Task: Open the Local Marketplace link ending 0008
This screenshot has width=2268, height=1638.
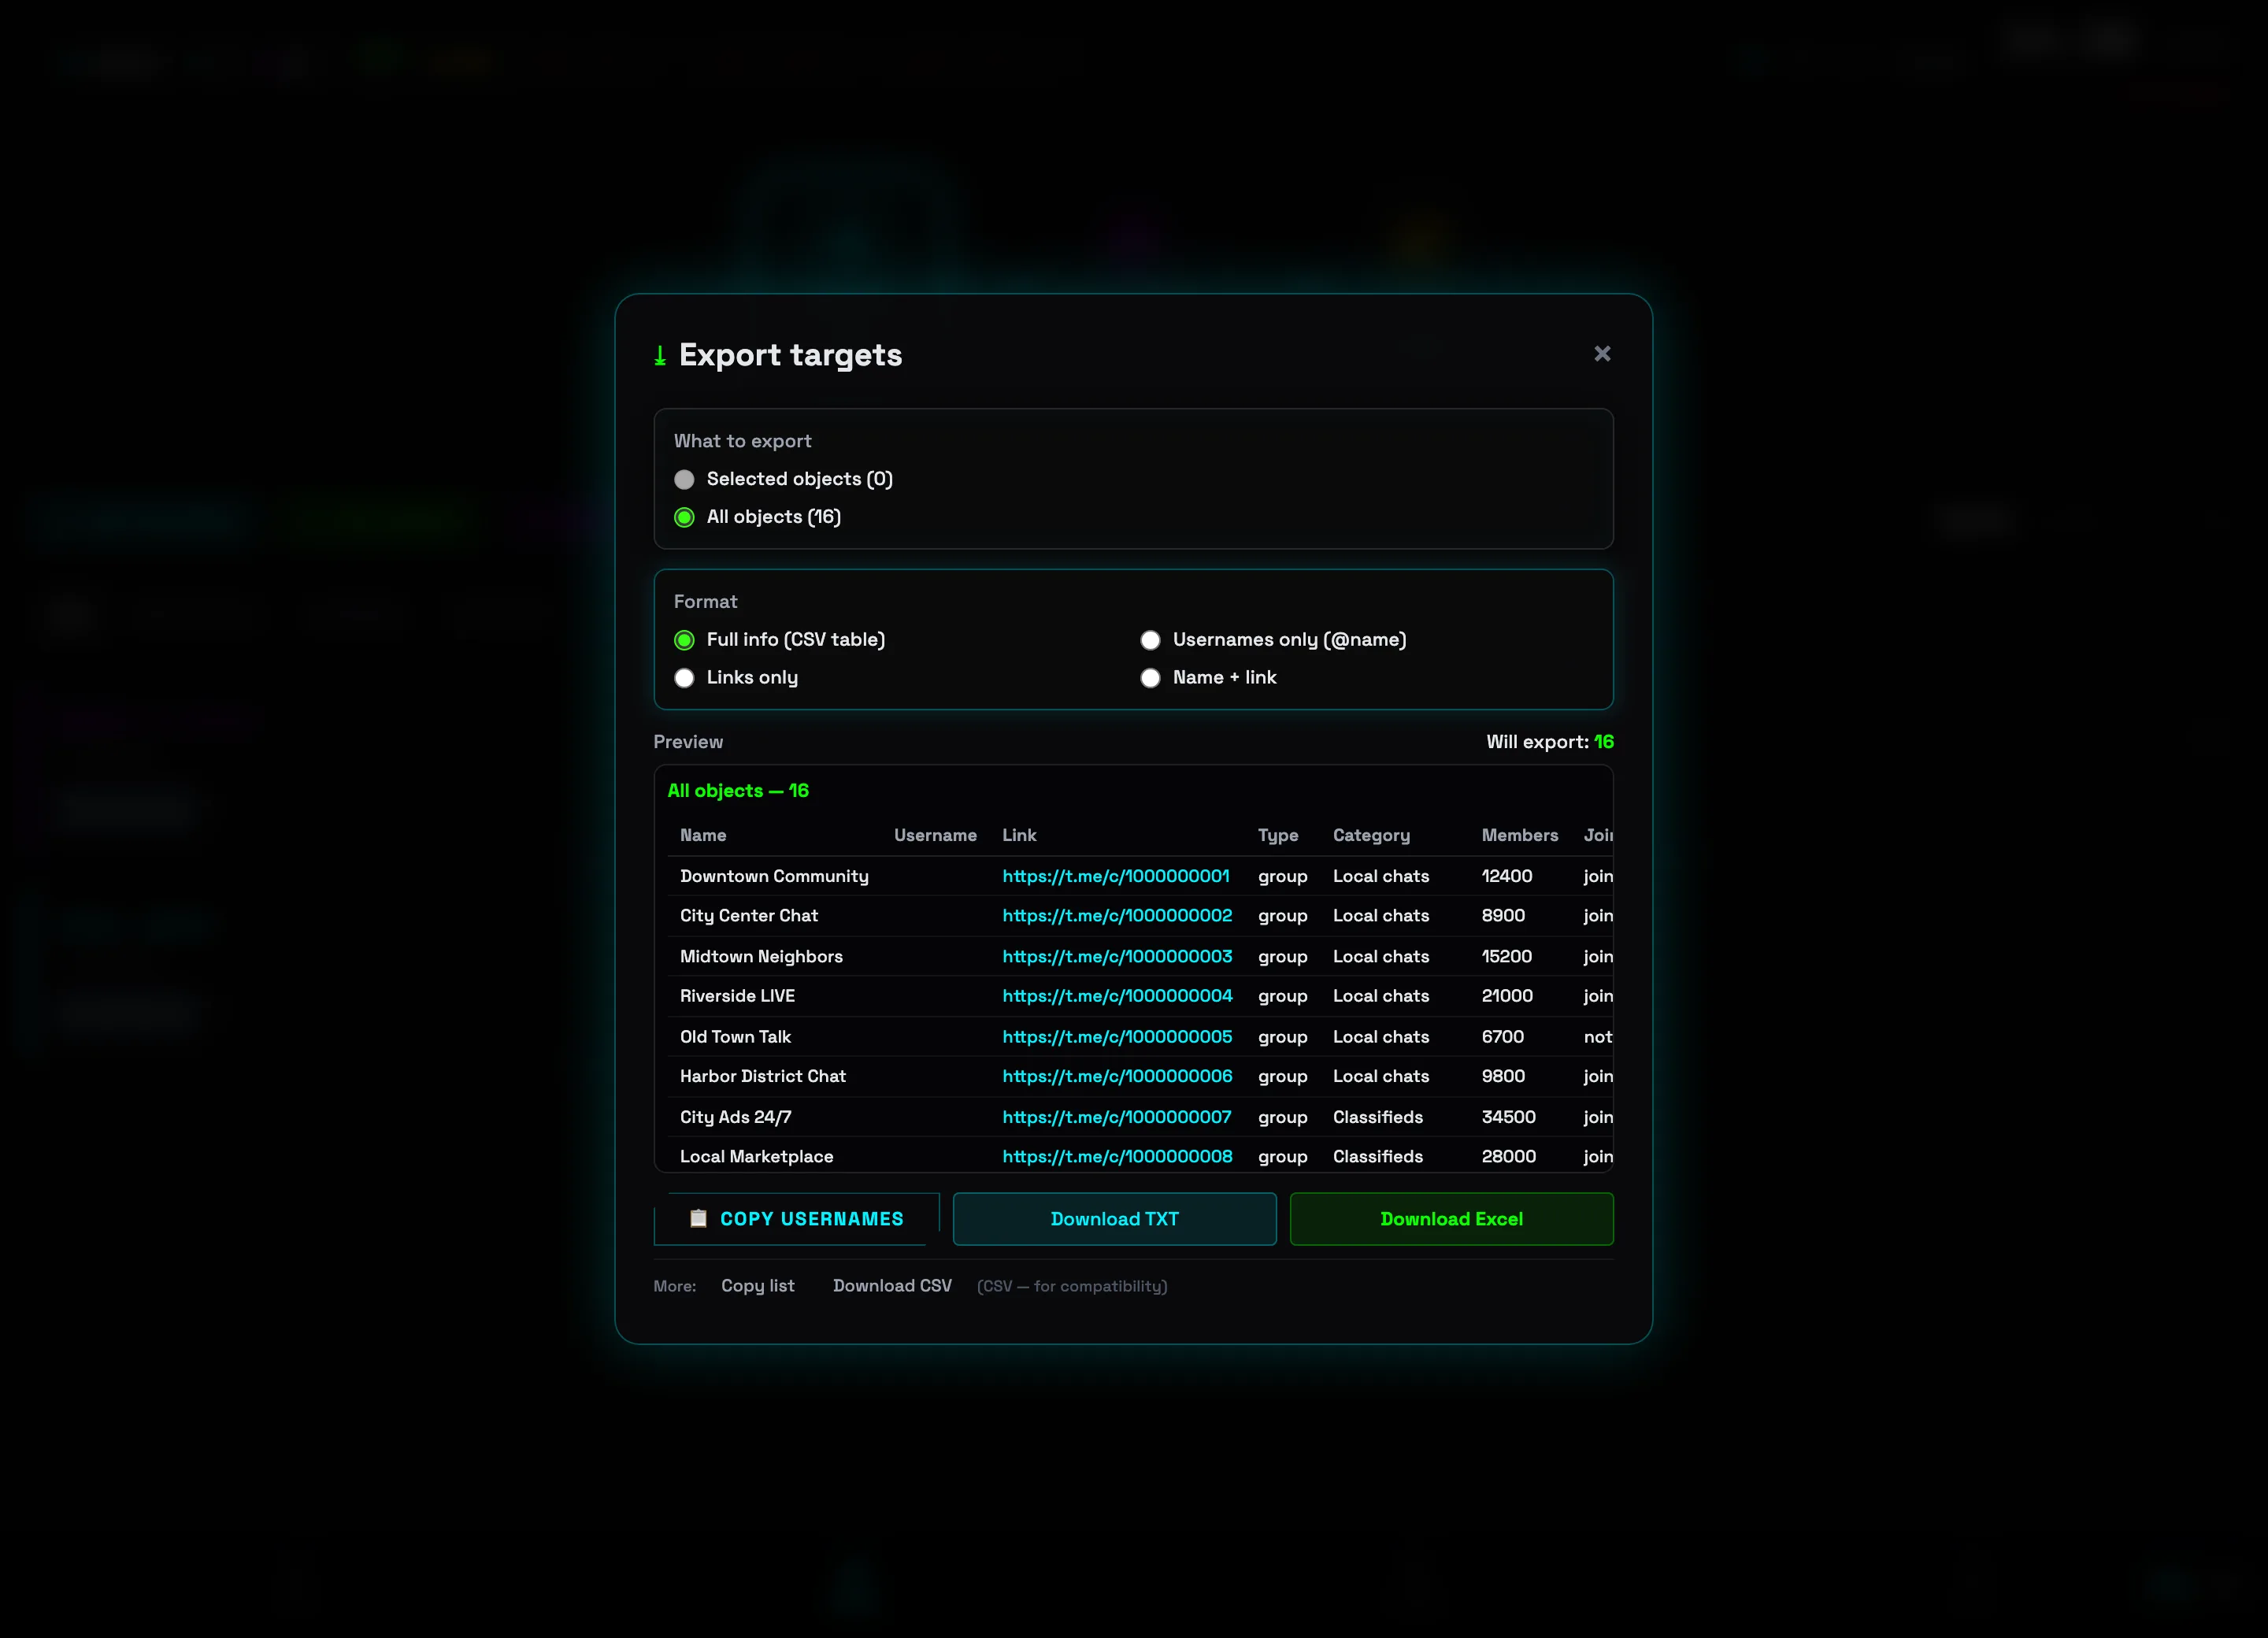Action: tap(1117, 1157)
